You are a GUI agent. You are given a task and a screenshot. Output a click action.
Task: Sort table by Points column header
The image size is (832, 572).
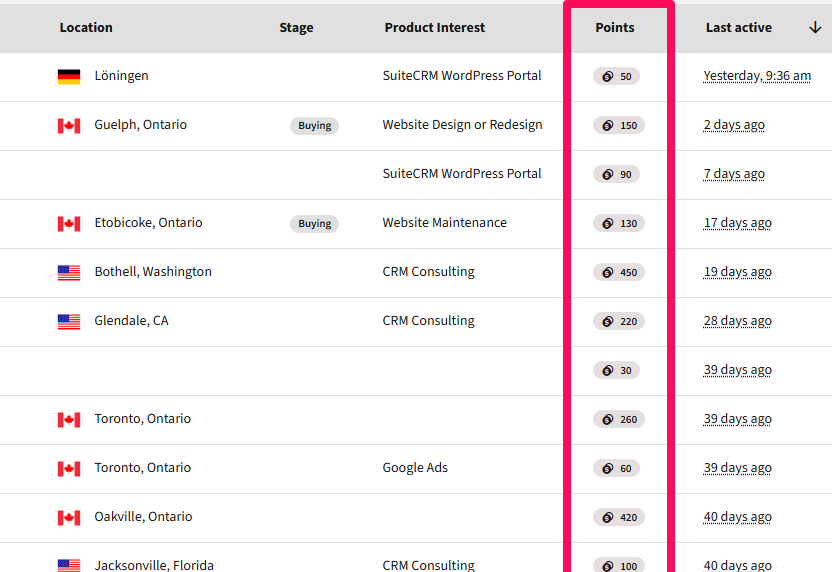coord(614,28)
